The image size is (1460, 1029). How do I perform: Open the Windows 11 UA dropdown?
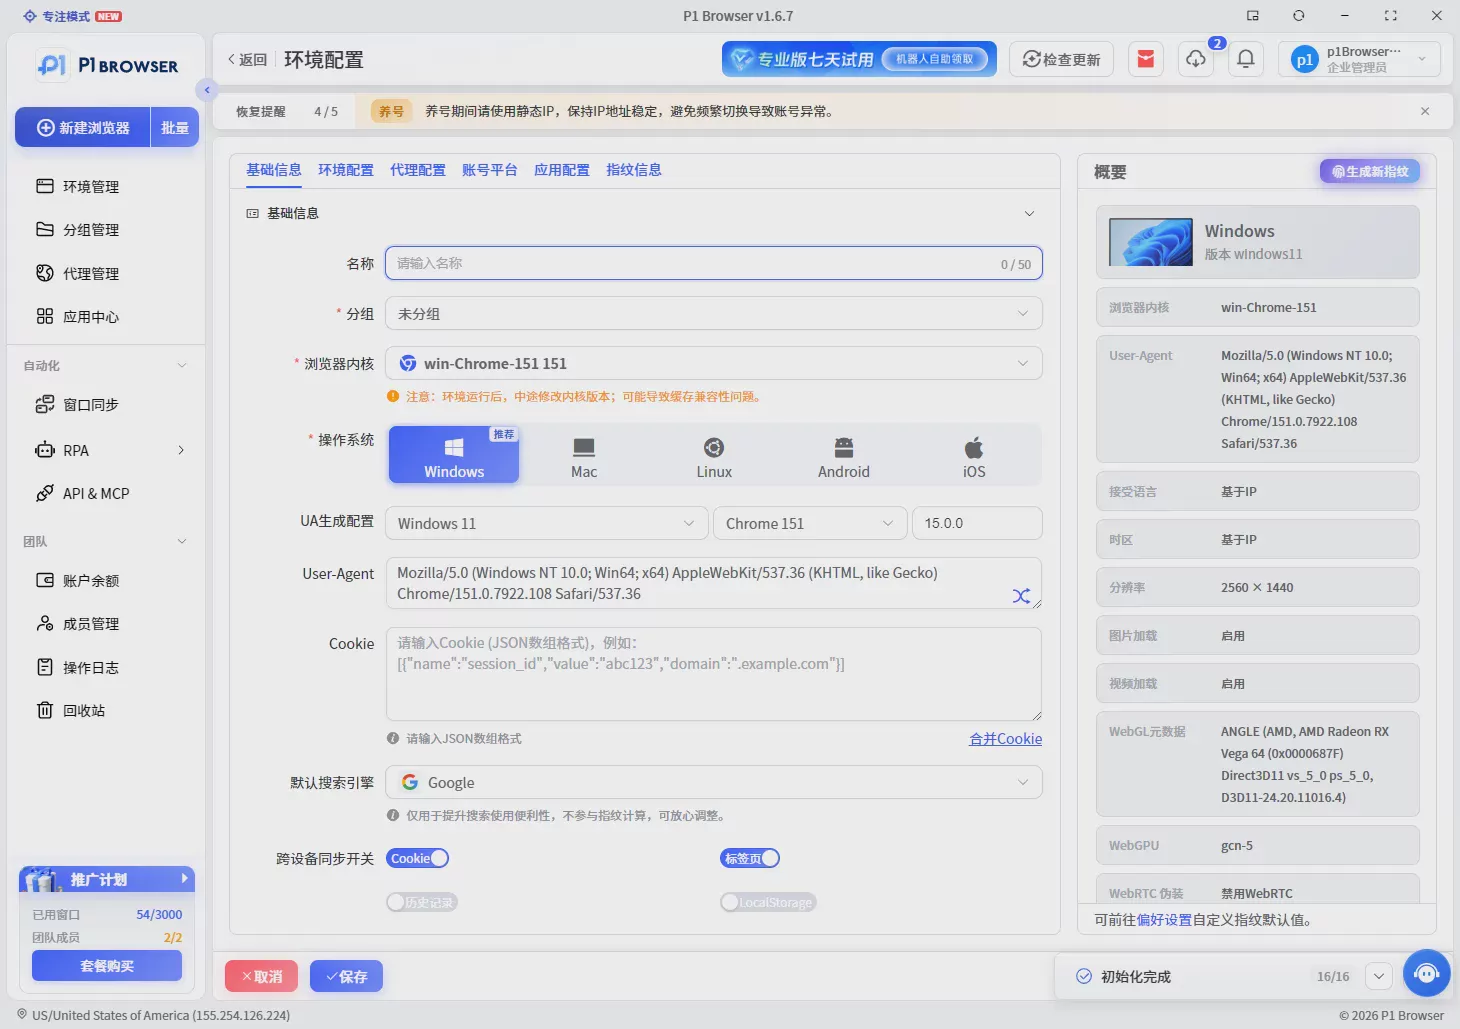pyautogui.click(x=546, y=523)
